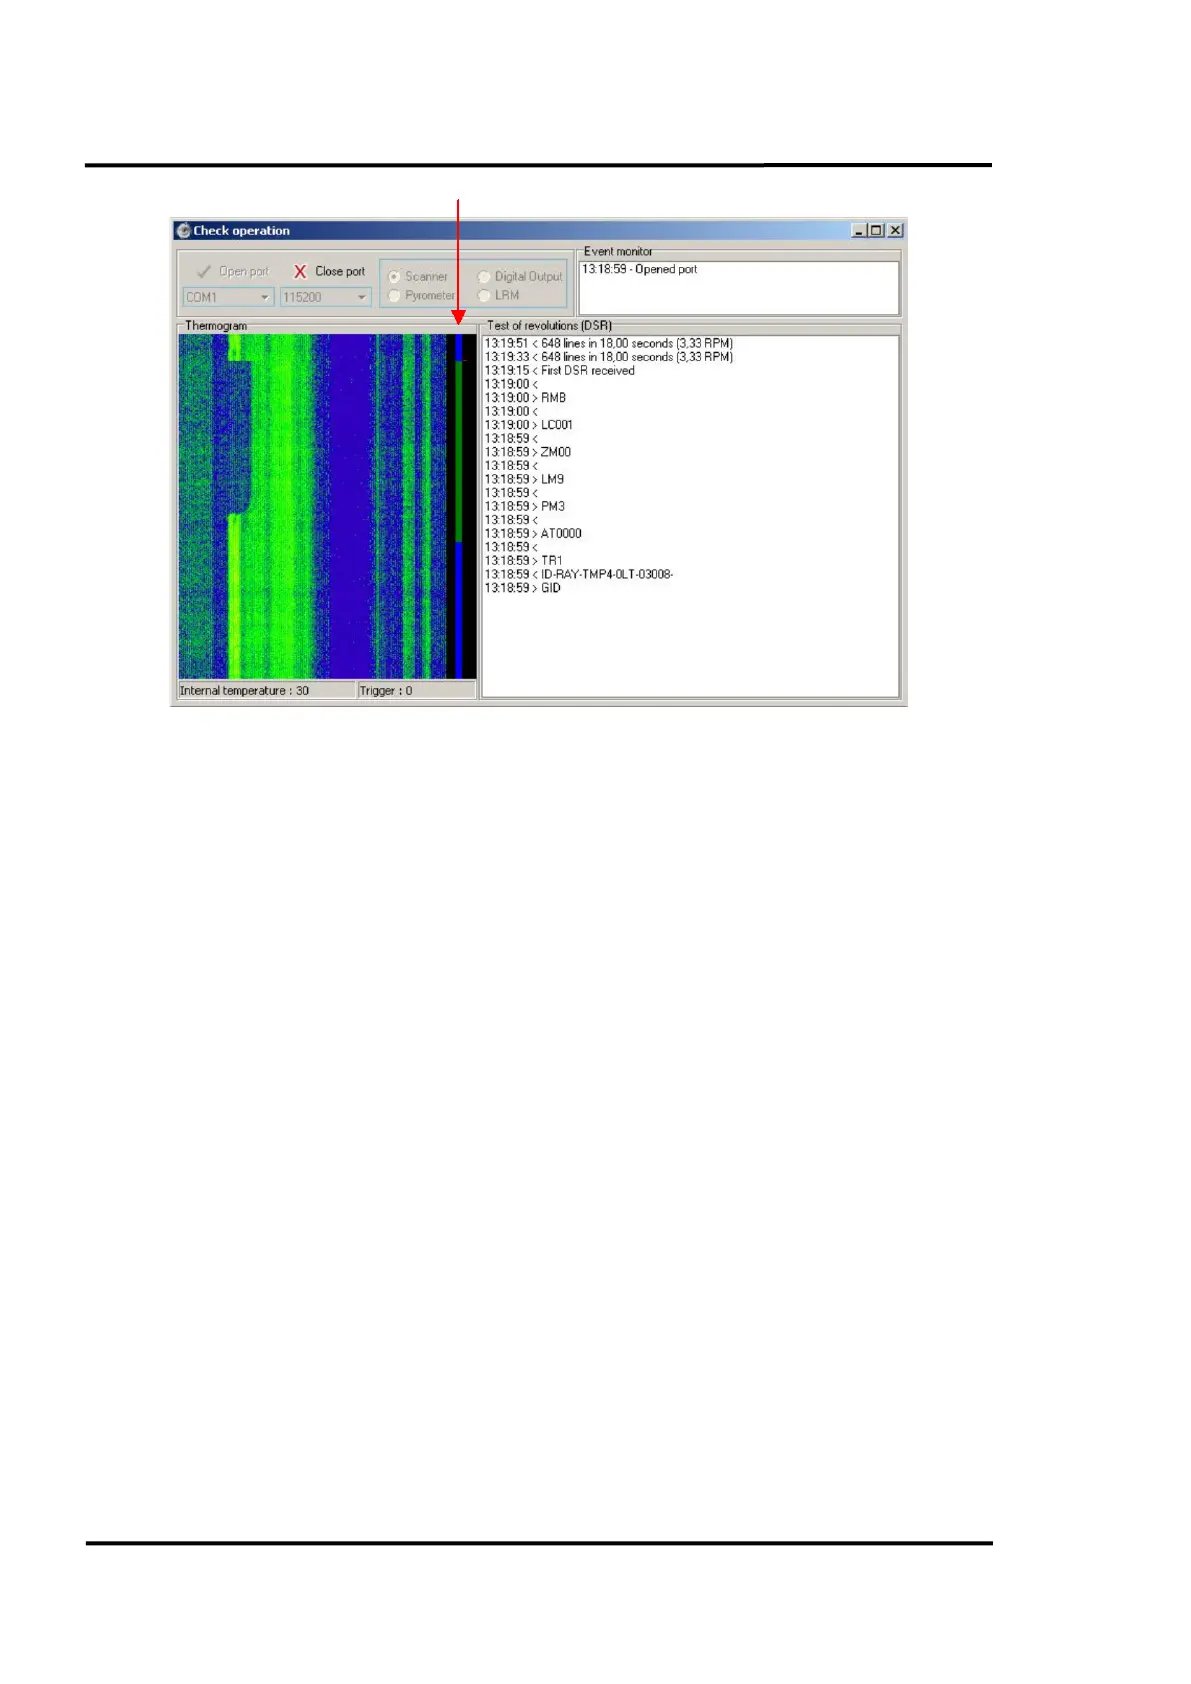The height and width of the screenshot is (1684, 1191).
Task: Open the 115200 baud rate dropdown
Action: 325,297
